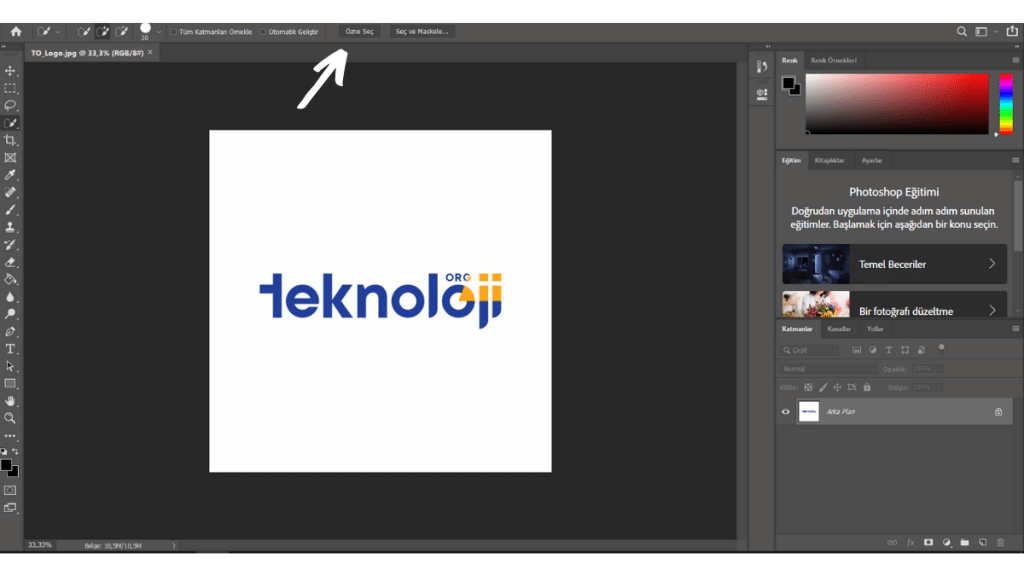This screenshot has width=1024, height=576.
Task: Toggle lock all padlock icon
Action: coord(867,387)
